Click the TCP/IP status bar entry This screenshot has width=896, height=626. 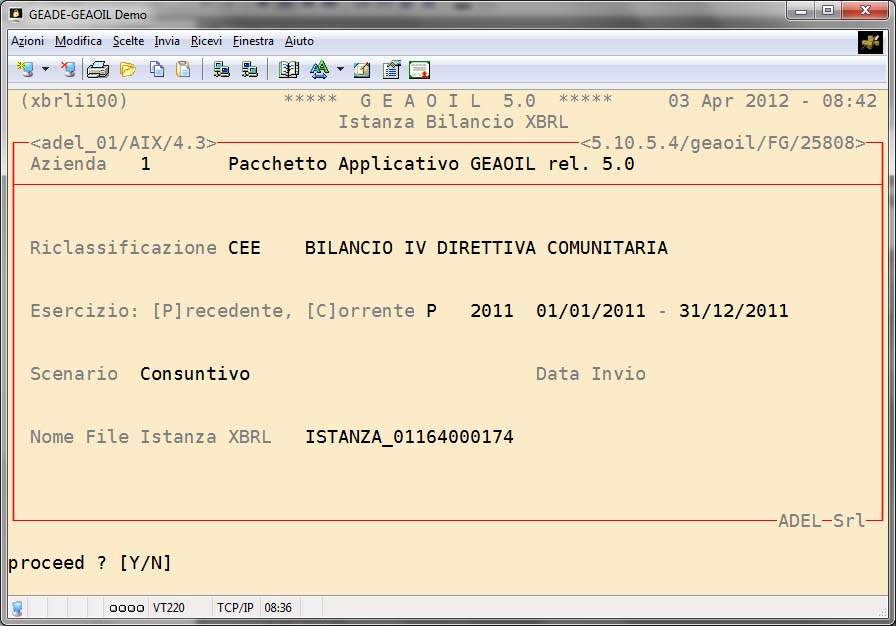[235, 608]
